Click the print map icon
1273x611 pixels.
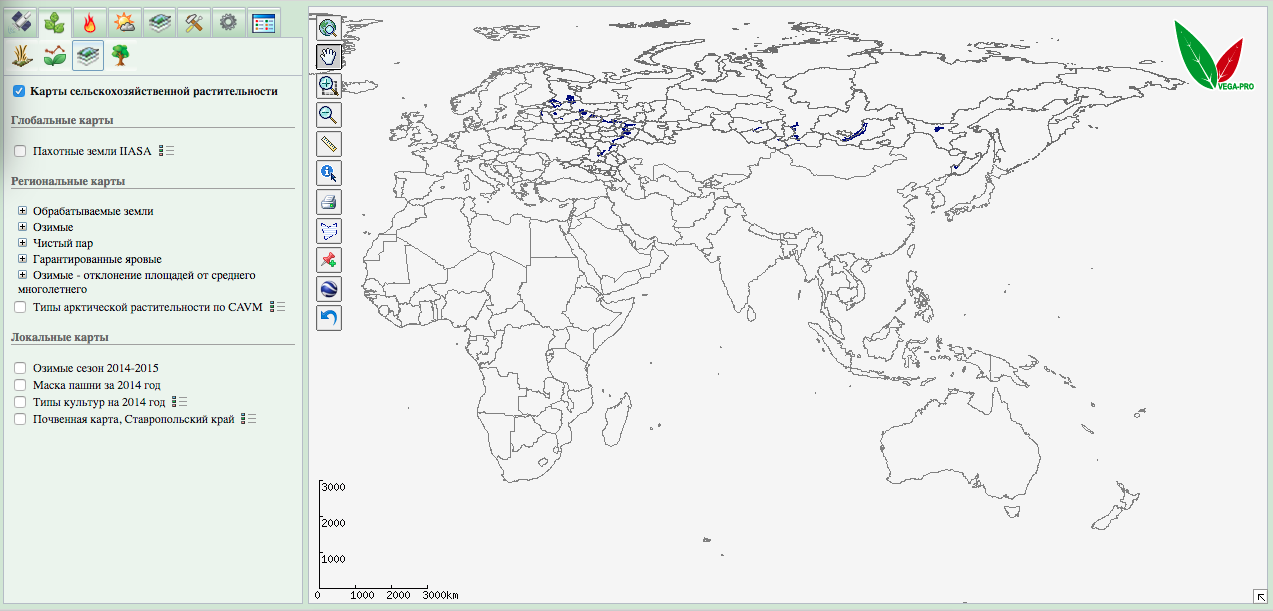pyautogui.click(x=329, y=201)
